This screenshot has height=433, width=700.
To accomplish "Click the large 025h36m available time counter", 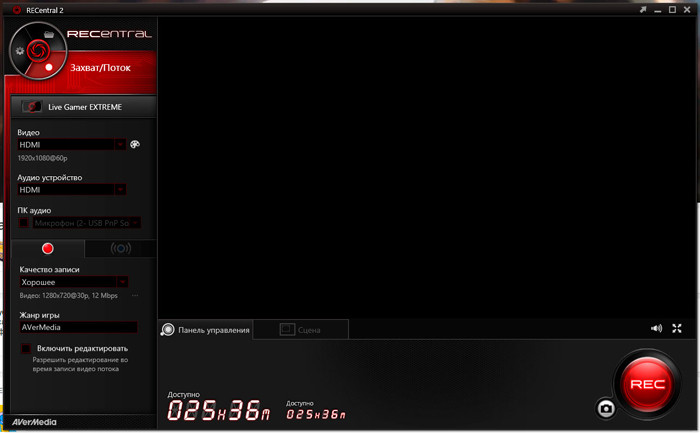I will click(x=219, y=411).
